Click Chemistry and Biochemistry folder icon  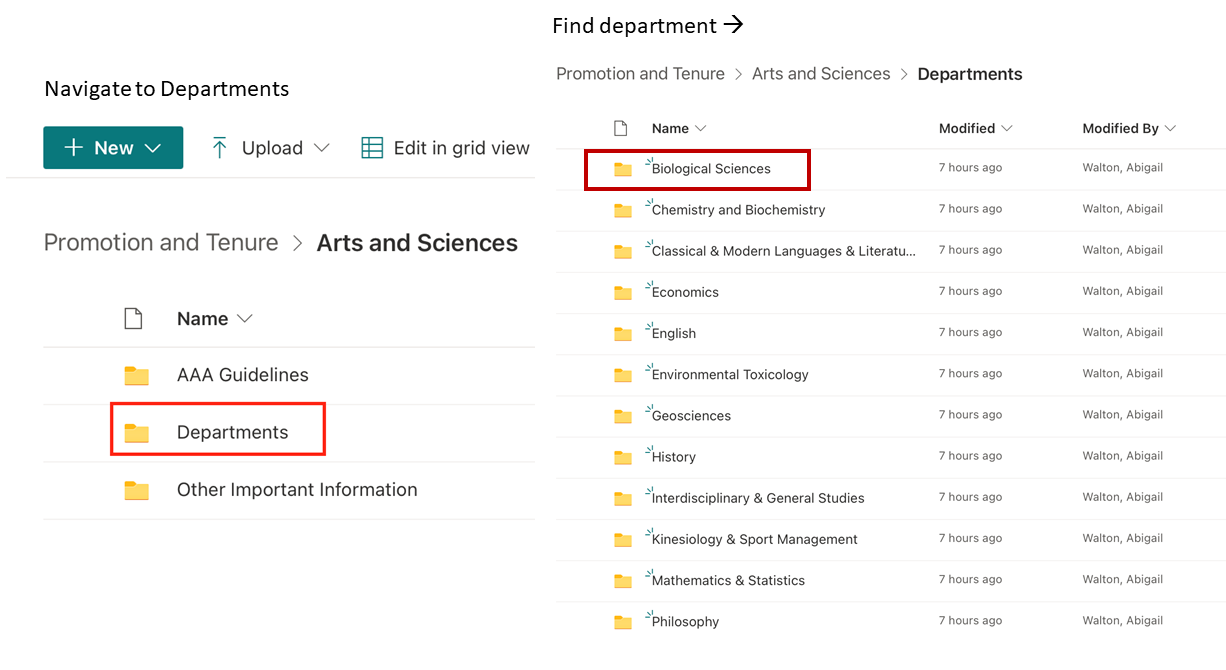pos(623,210)
